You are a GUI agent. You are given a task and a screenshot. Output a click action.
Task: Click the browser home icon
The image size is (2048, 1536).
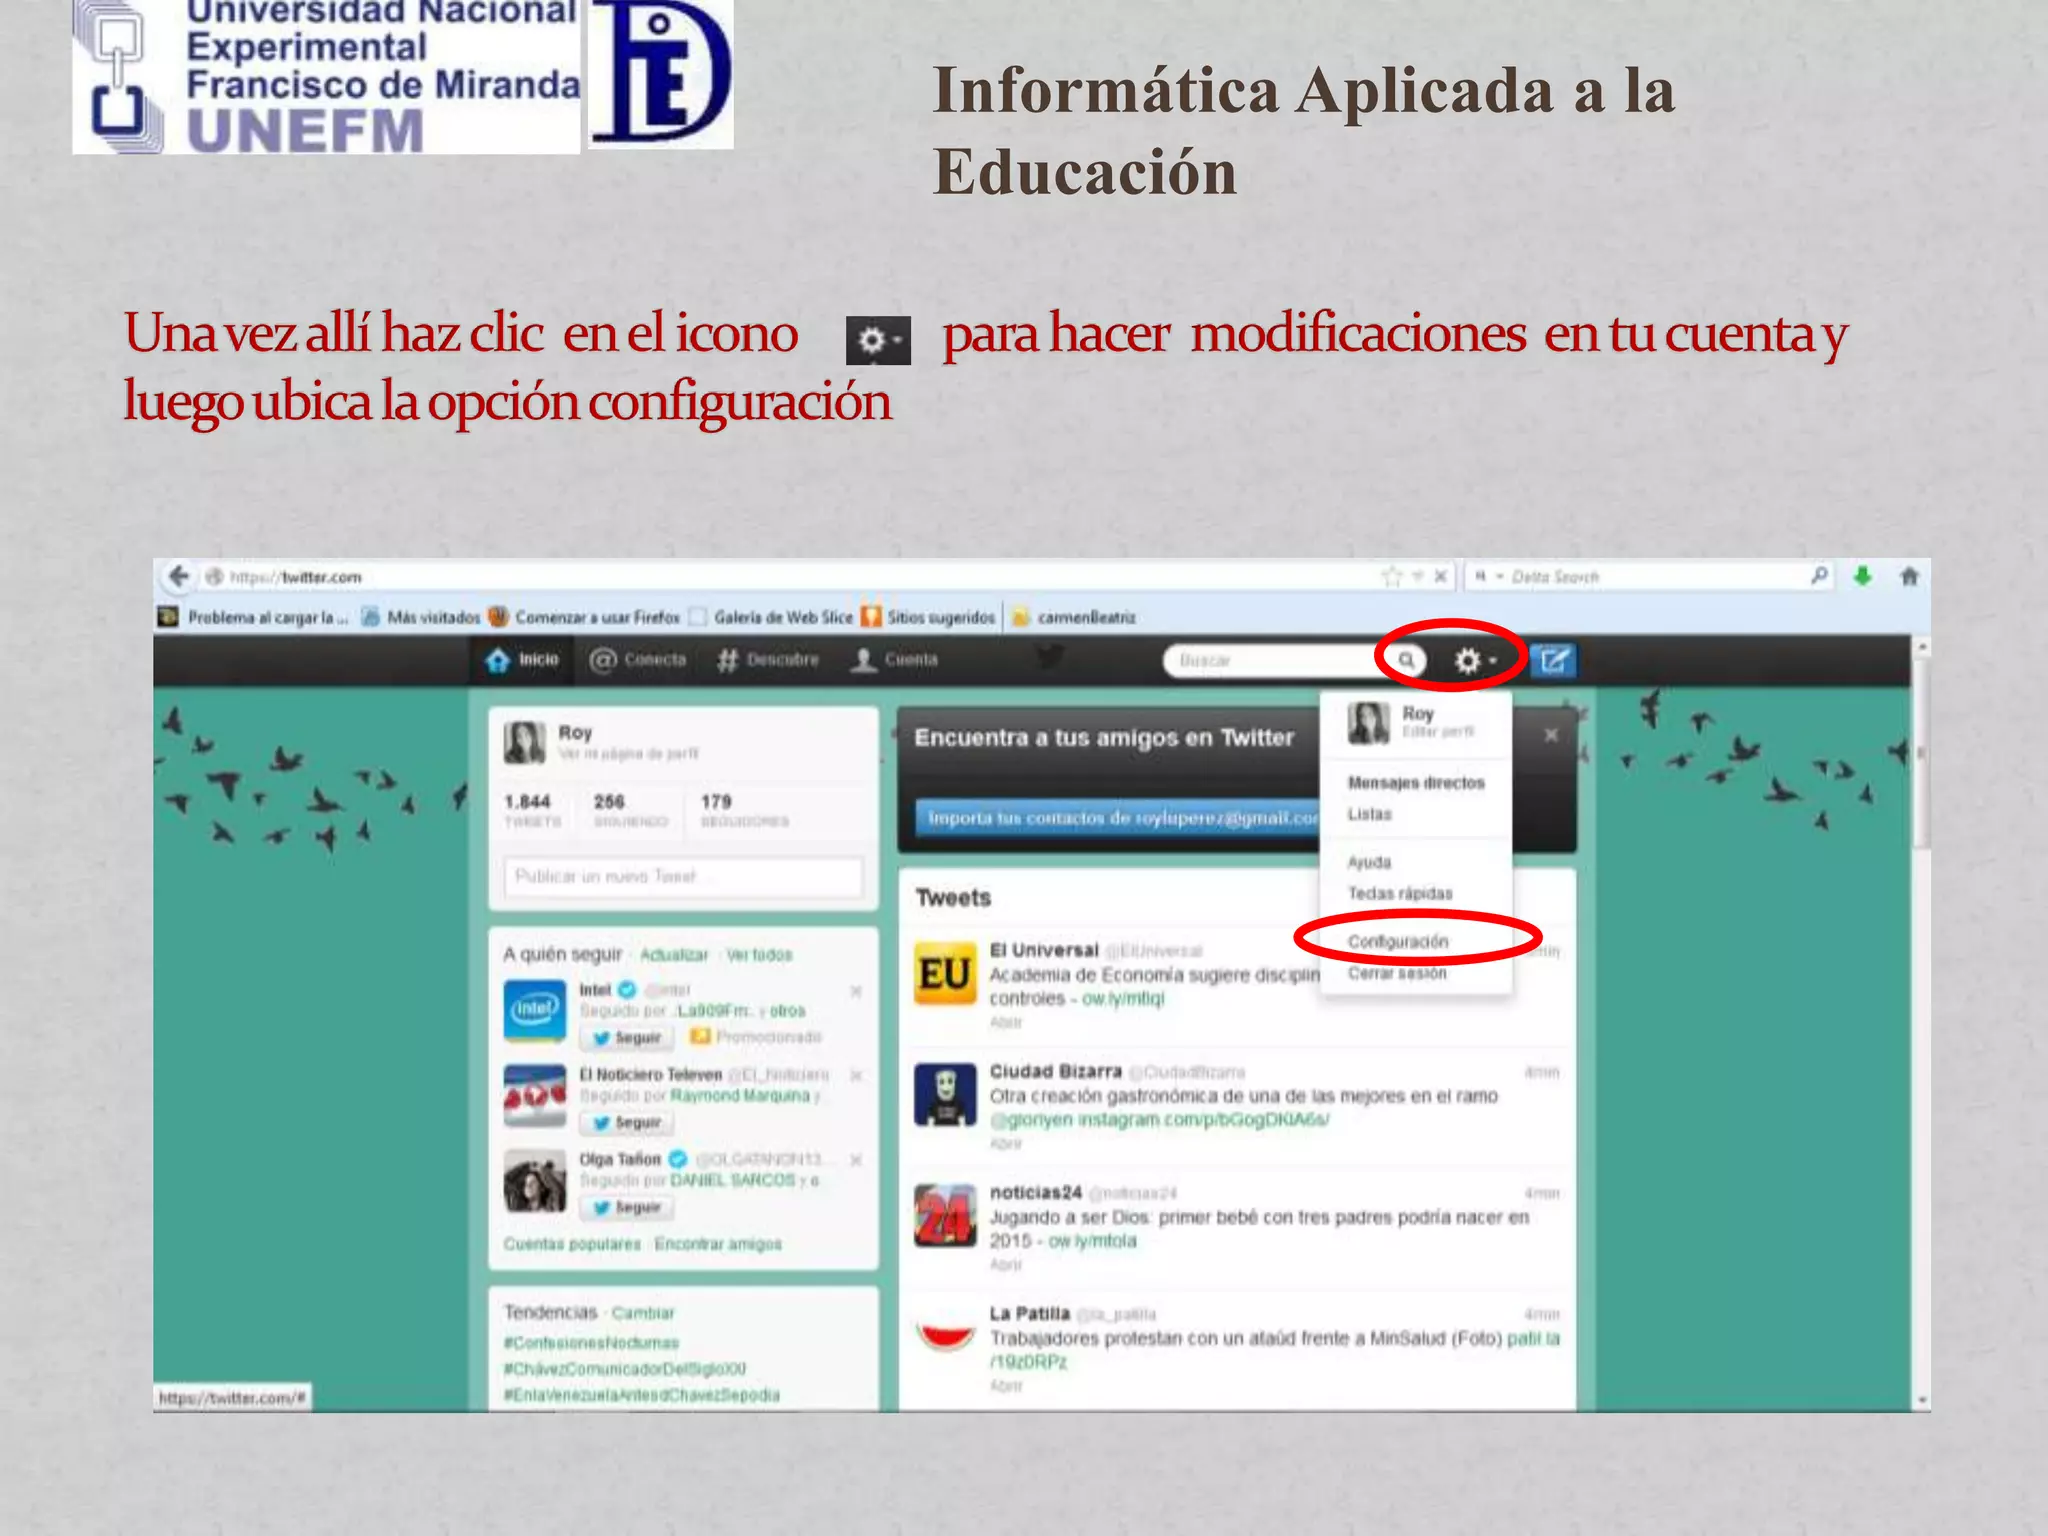pos(1909,576)
